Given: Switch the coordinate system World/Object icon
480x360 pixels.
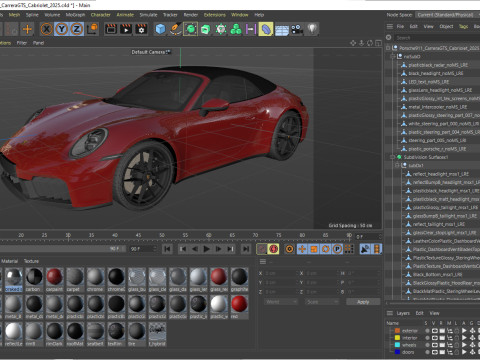Looking at the screenshot, I should point(92,29).
